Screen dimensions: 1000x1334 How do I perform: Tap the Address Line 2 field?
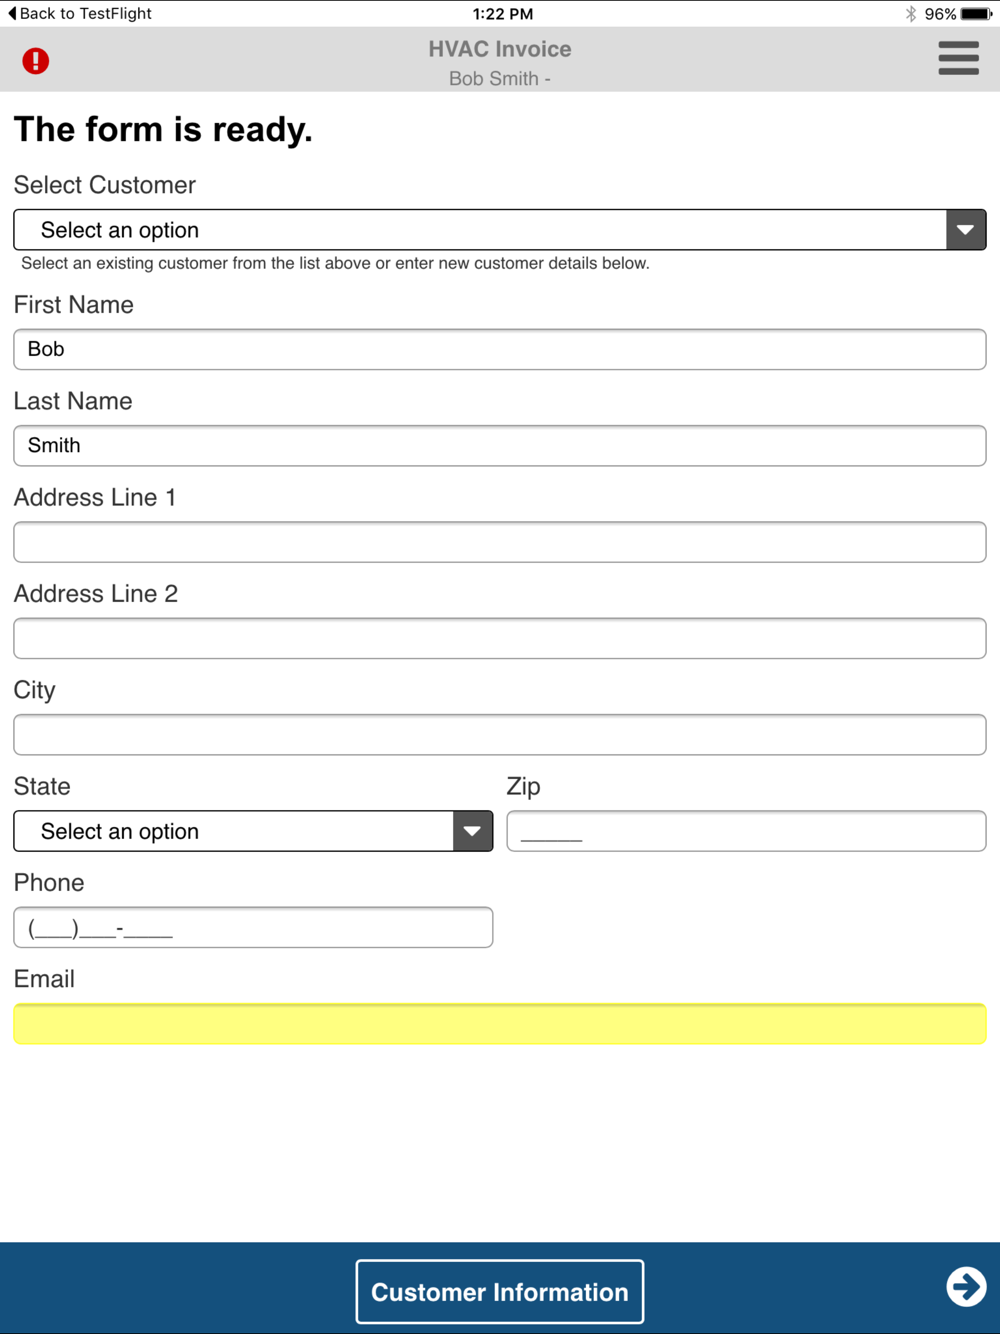500,638
